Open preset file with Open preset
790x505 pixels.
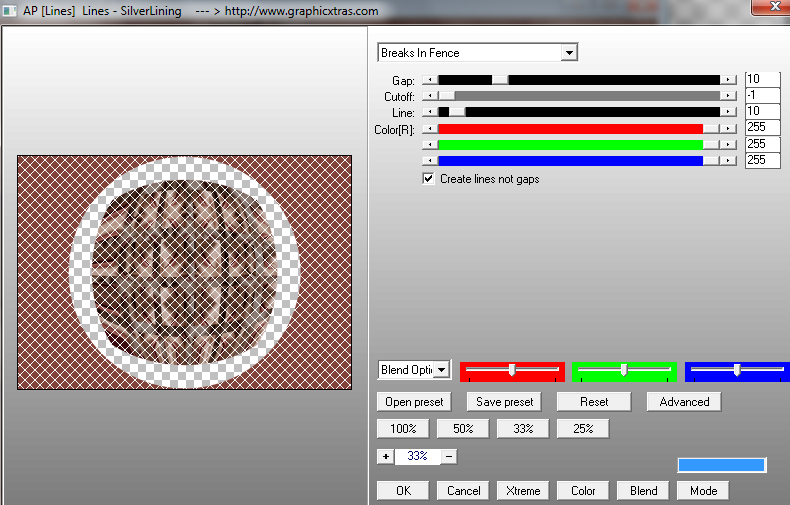tap(413, 402)
